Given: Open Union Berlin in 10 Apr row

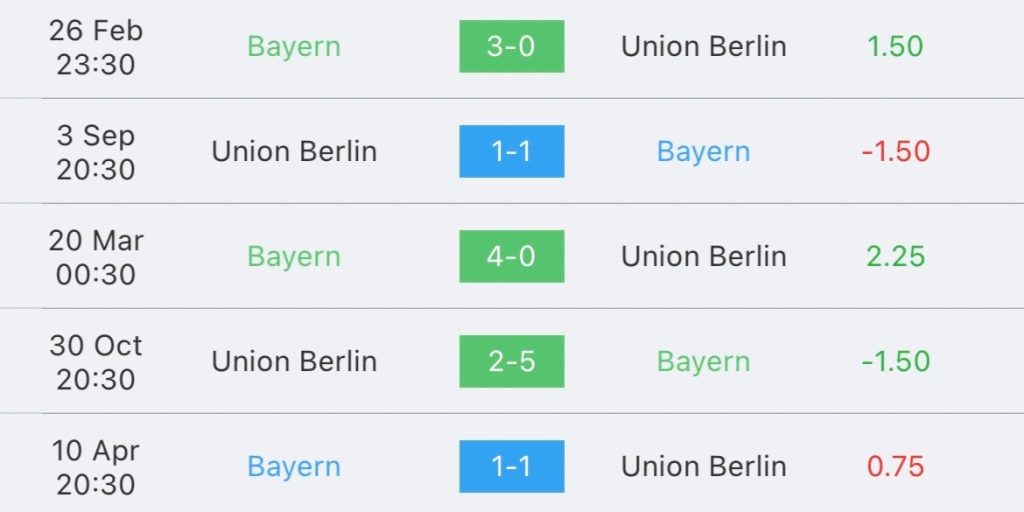Looking at the screenshot, I should [703, 466].
